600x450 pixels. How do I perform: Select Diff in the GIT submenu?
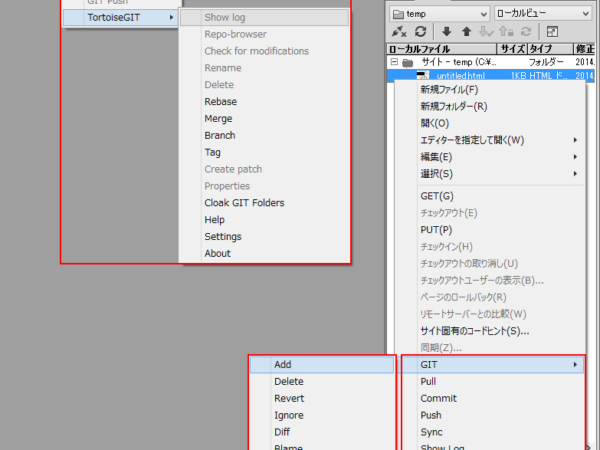282,432
